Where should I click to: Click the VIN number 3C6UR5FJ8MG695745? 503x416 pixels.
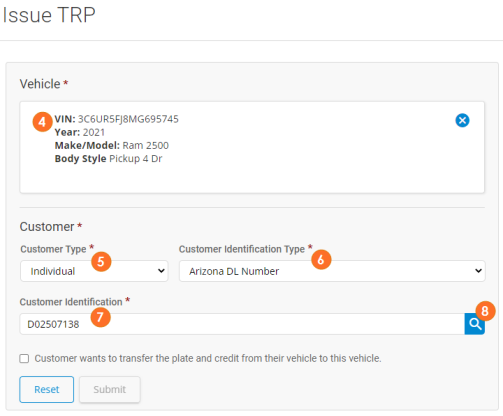(x=128, y=119)
